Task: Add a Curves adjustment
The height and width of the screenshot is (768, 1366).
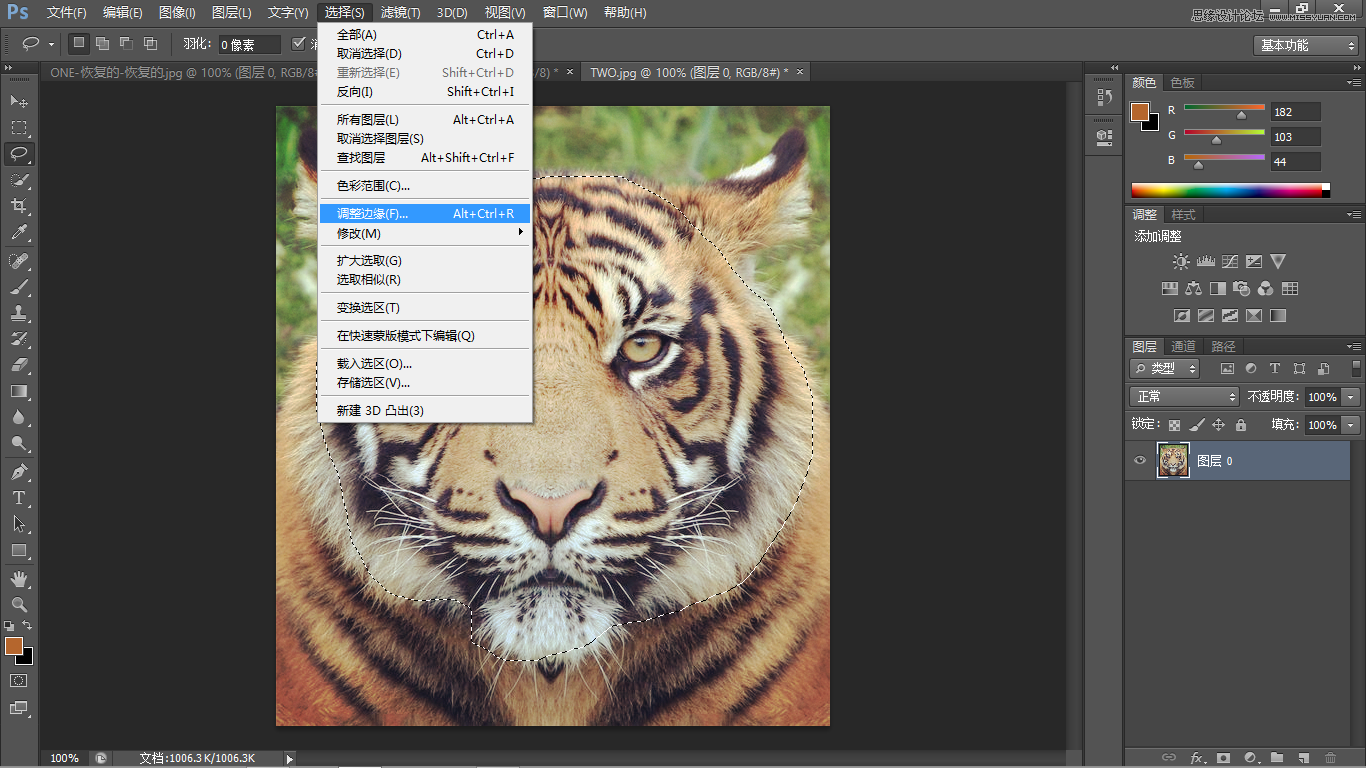Action: [x=1229, y=262]
